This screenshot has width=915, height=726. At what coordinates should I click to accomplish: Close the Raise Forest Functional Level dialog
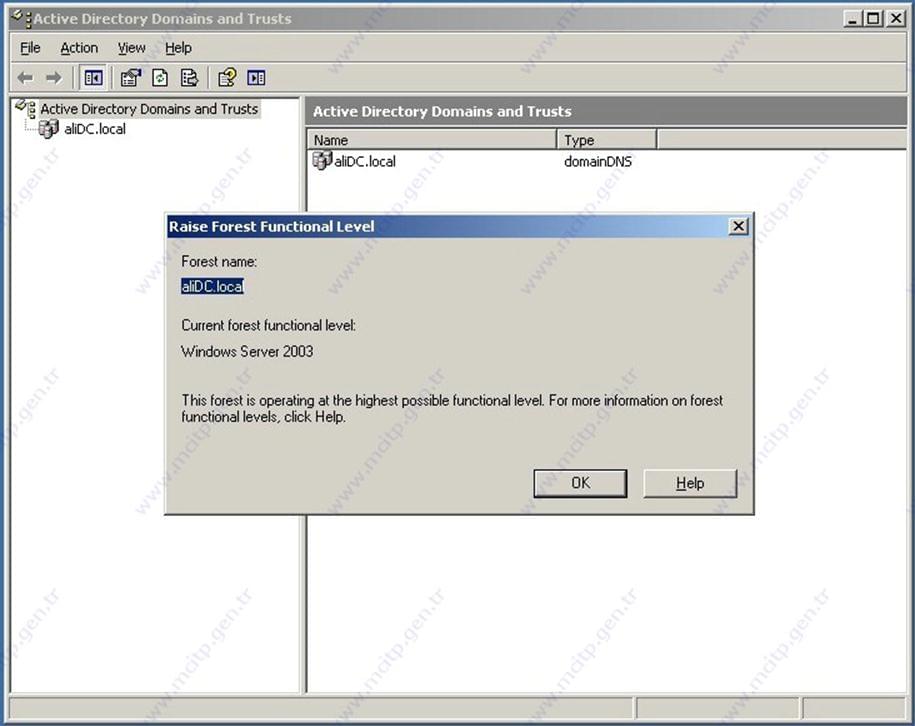point(738,226)
